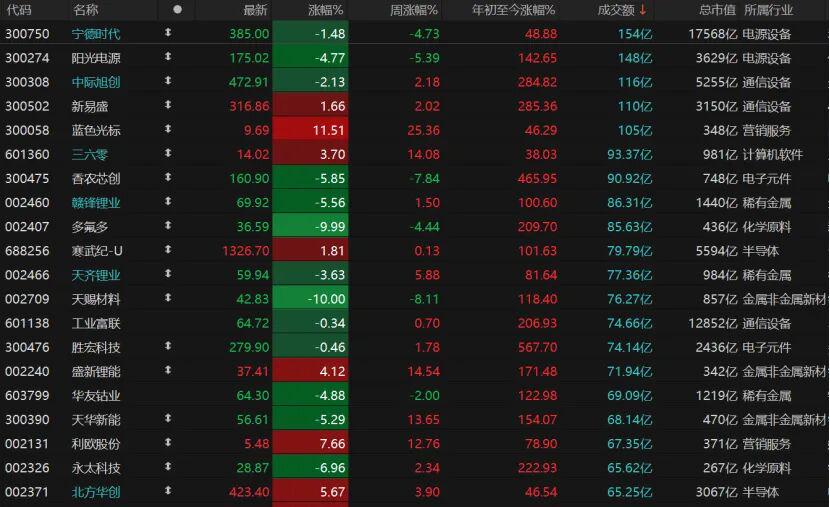Click the marker icon beside 宁德时代
The height and width of the screenshot is (507, 830).
(x=167, y=33)
